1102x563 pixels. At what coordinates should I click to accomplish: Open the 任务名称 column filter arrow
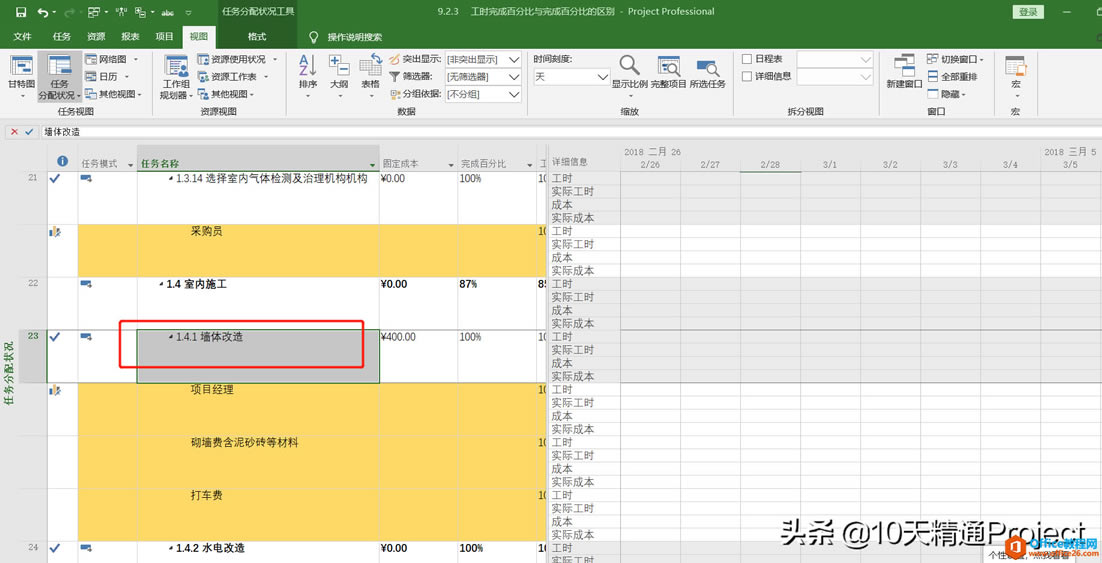[371, 164]
